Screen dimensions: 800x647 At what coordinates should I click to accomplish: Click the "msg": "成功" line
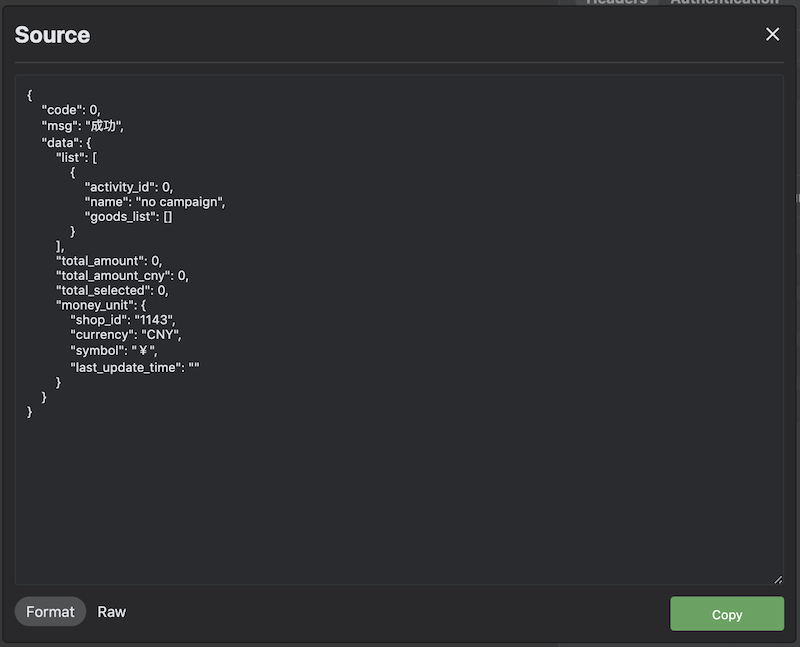click(82, 126)
